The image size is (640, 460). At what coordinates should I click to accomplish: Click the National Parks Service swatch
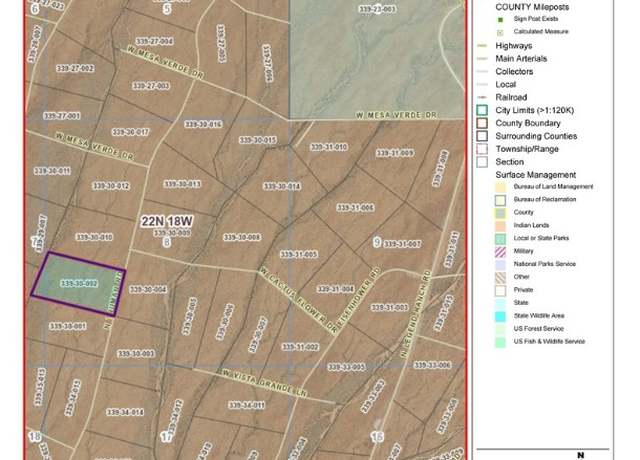(500, 264)
